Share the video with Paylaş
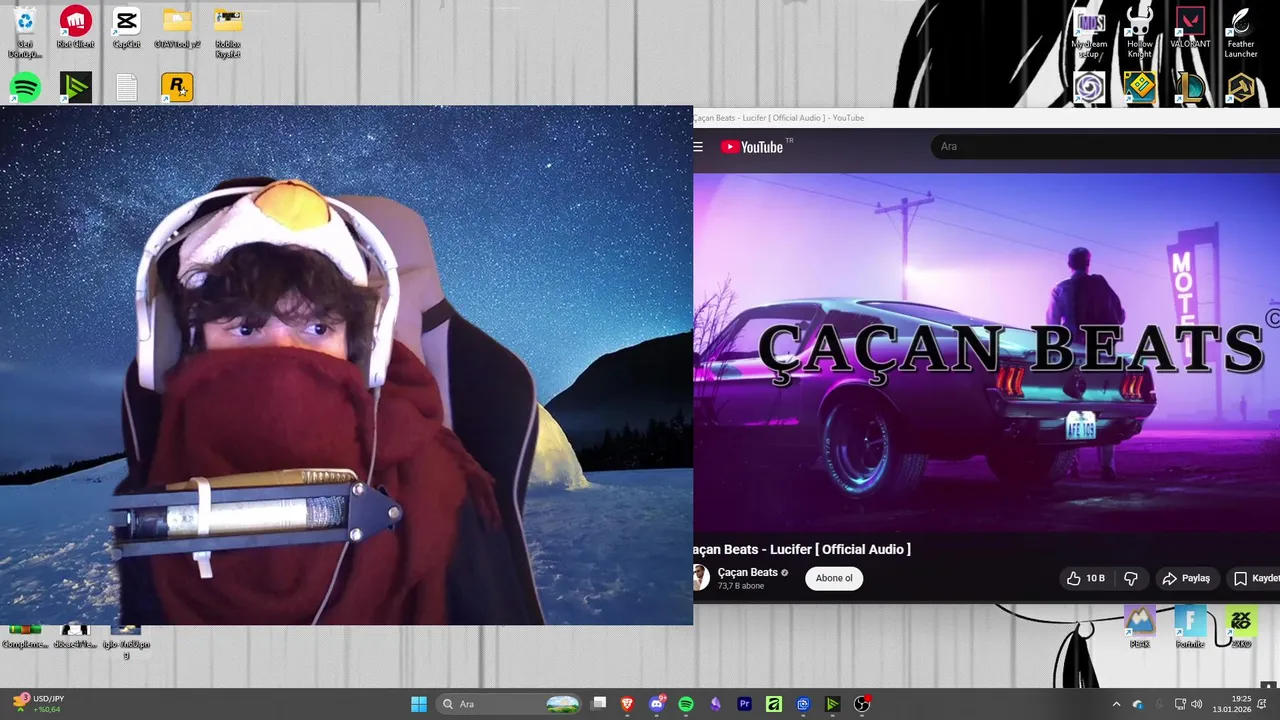This screenshot has height=720, width=1280. coord(1186,578)
